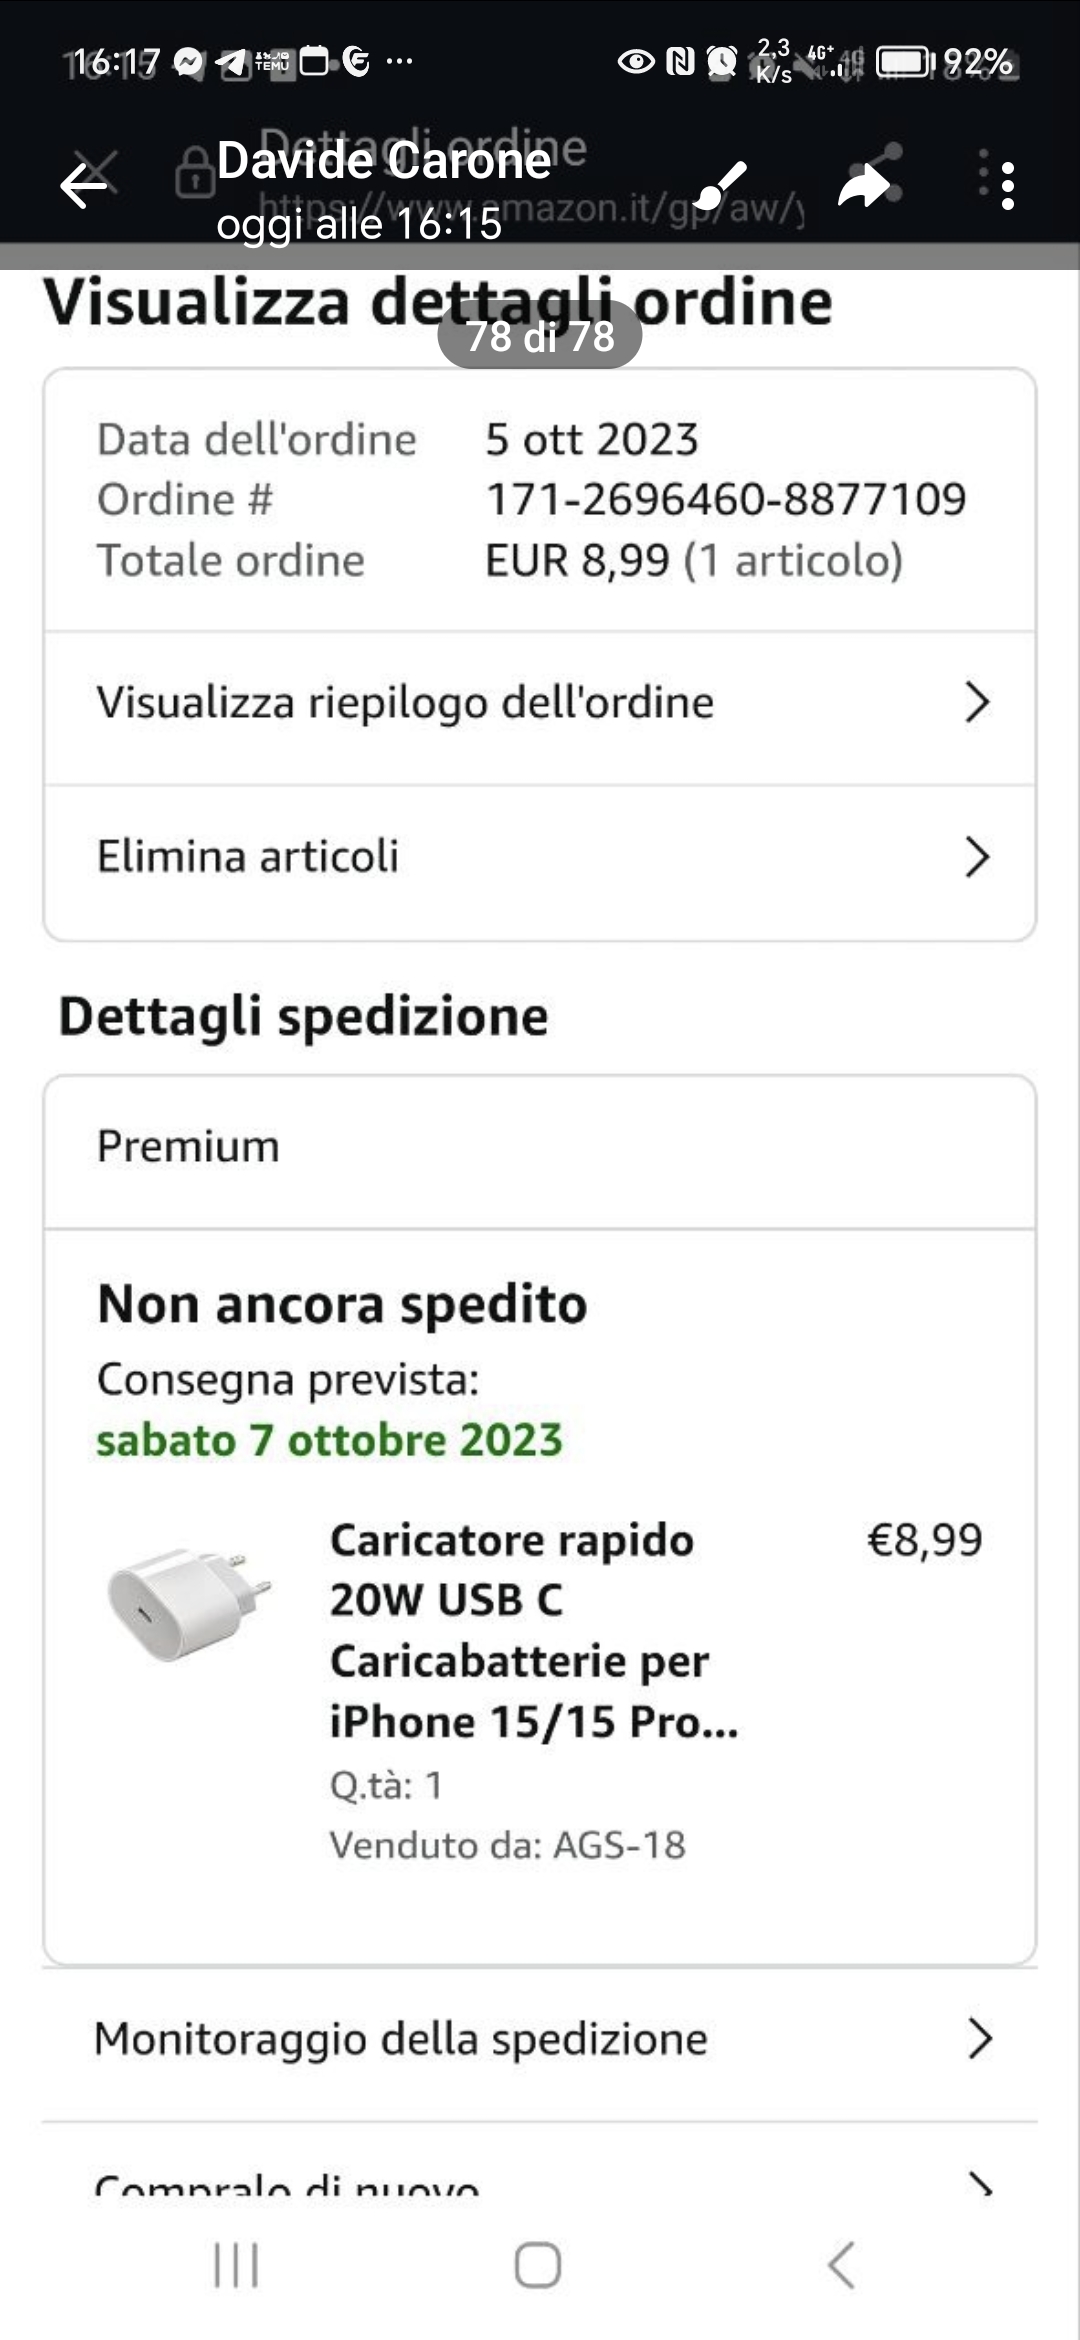Open Monitoraggio della spedizione
This screenshot has width=1080, height=2340.
(400, 2038)
